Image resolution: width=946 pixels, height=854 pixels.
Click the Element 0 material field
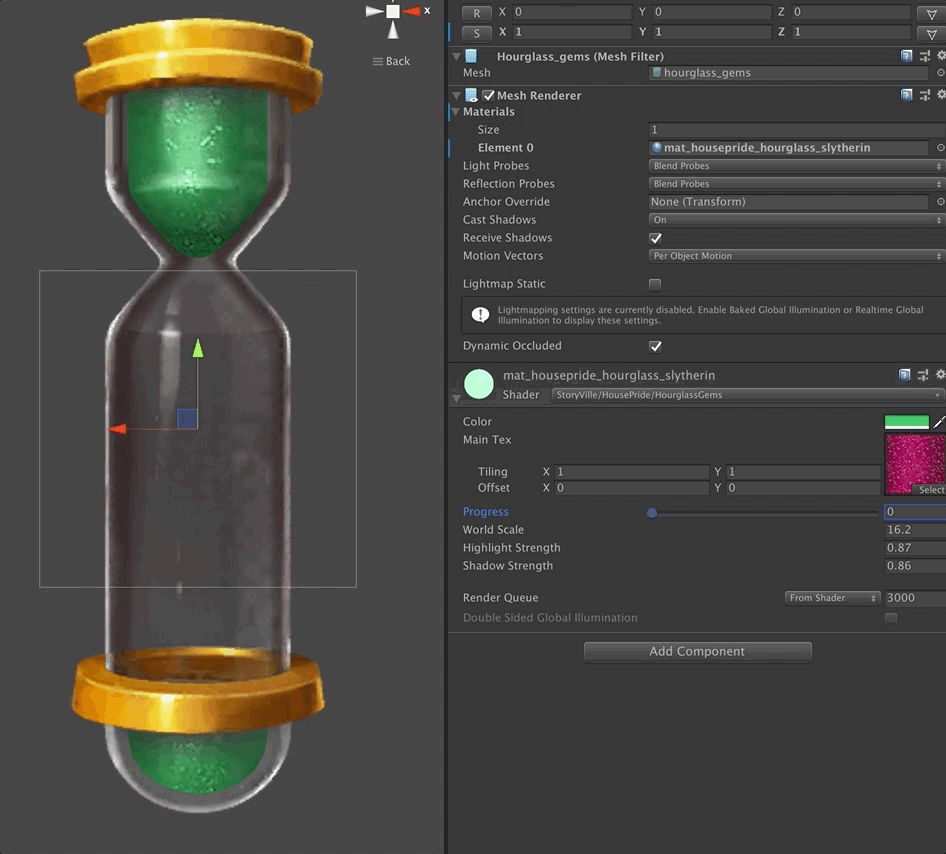coord(789,148)
